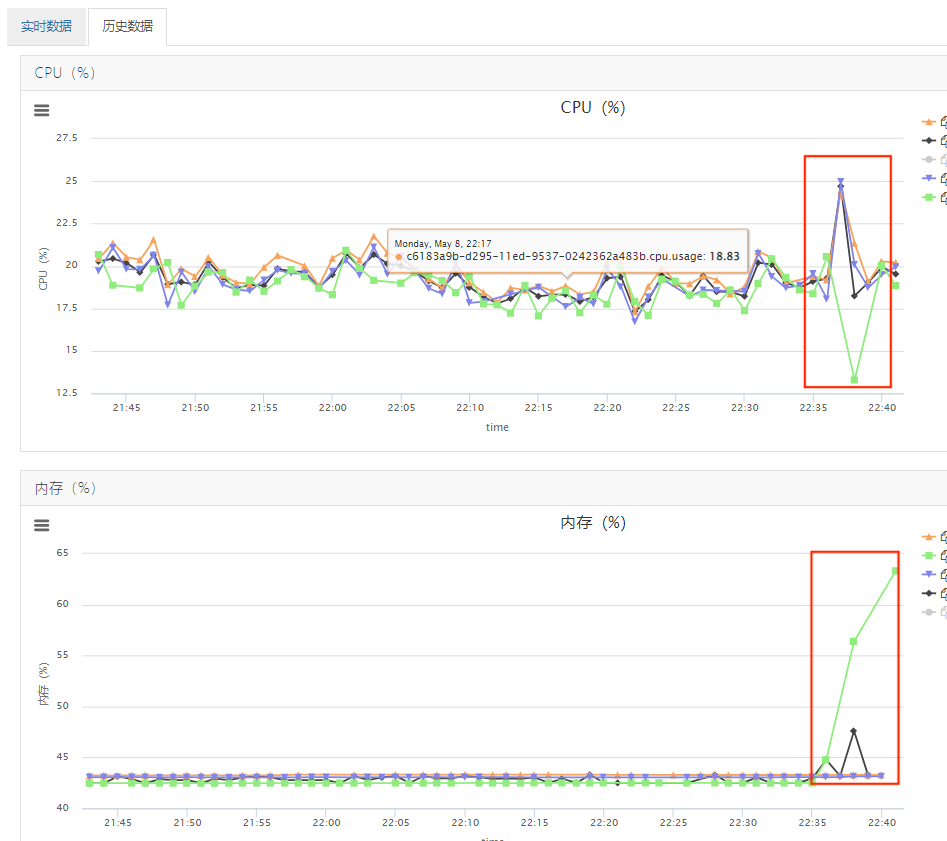Click the 内存 (%) panel header
The image size is (947, 841).
point(484,488)
